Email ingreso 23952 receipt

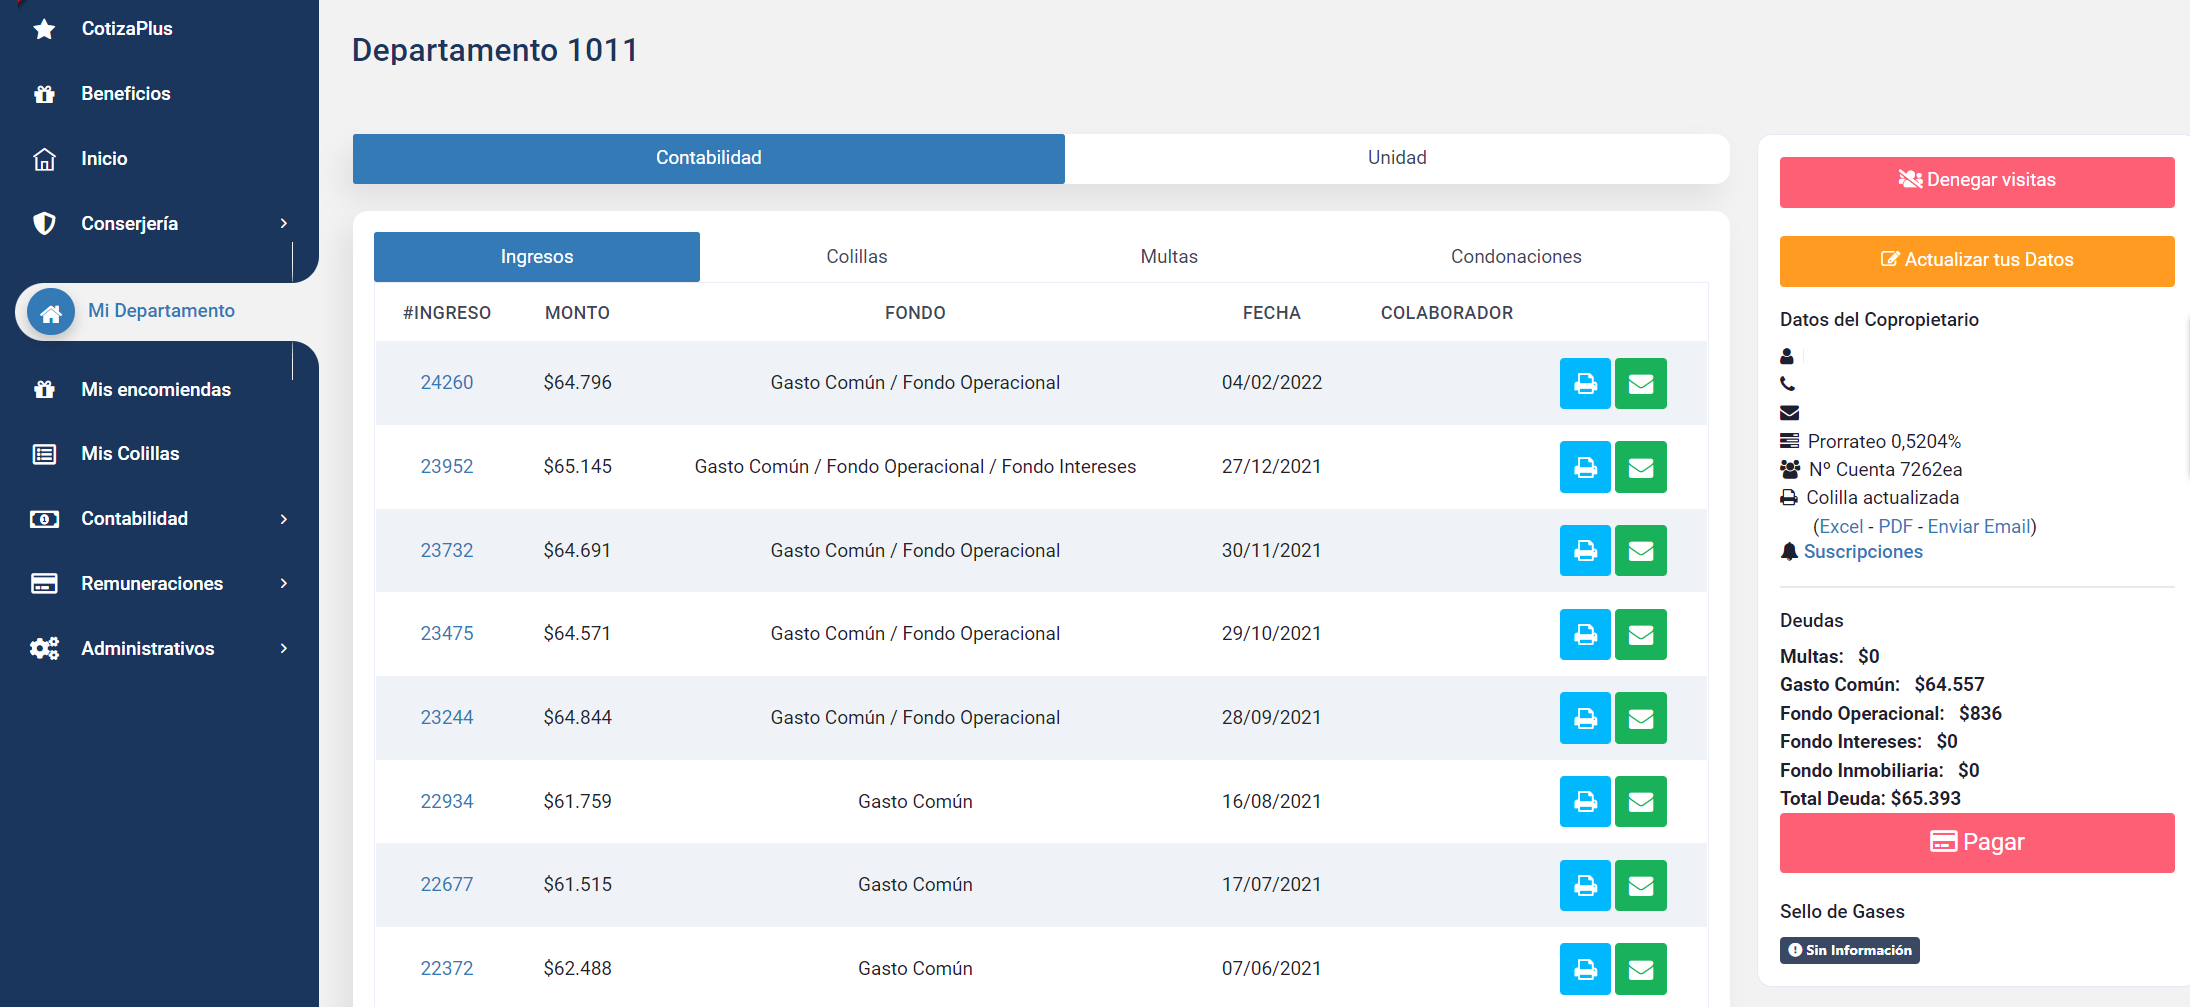pyautogui.click(x=1641, y=467)
